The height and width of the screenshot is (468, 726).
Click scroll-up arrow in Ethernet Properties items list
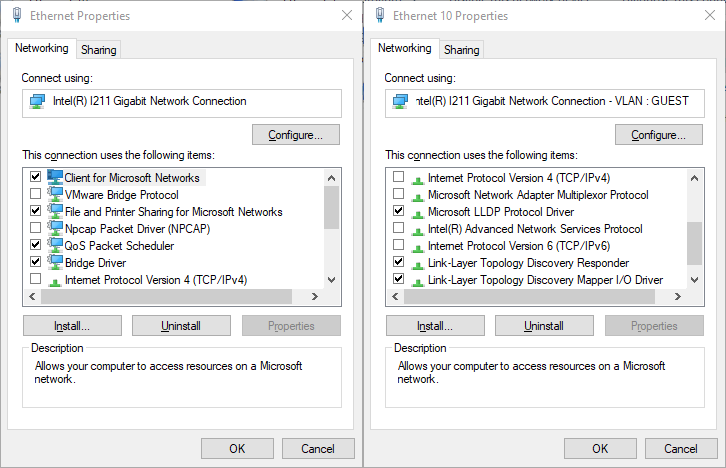[331, 178]
